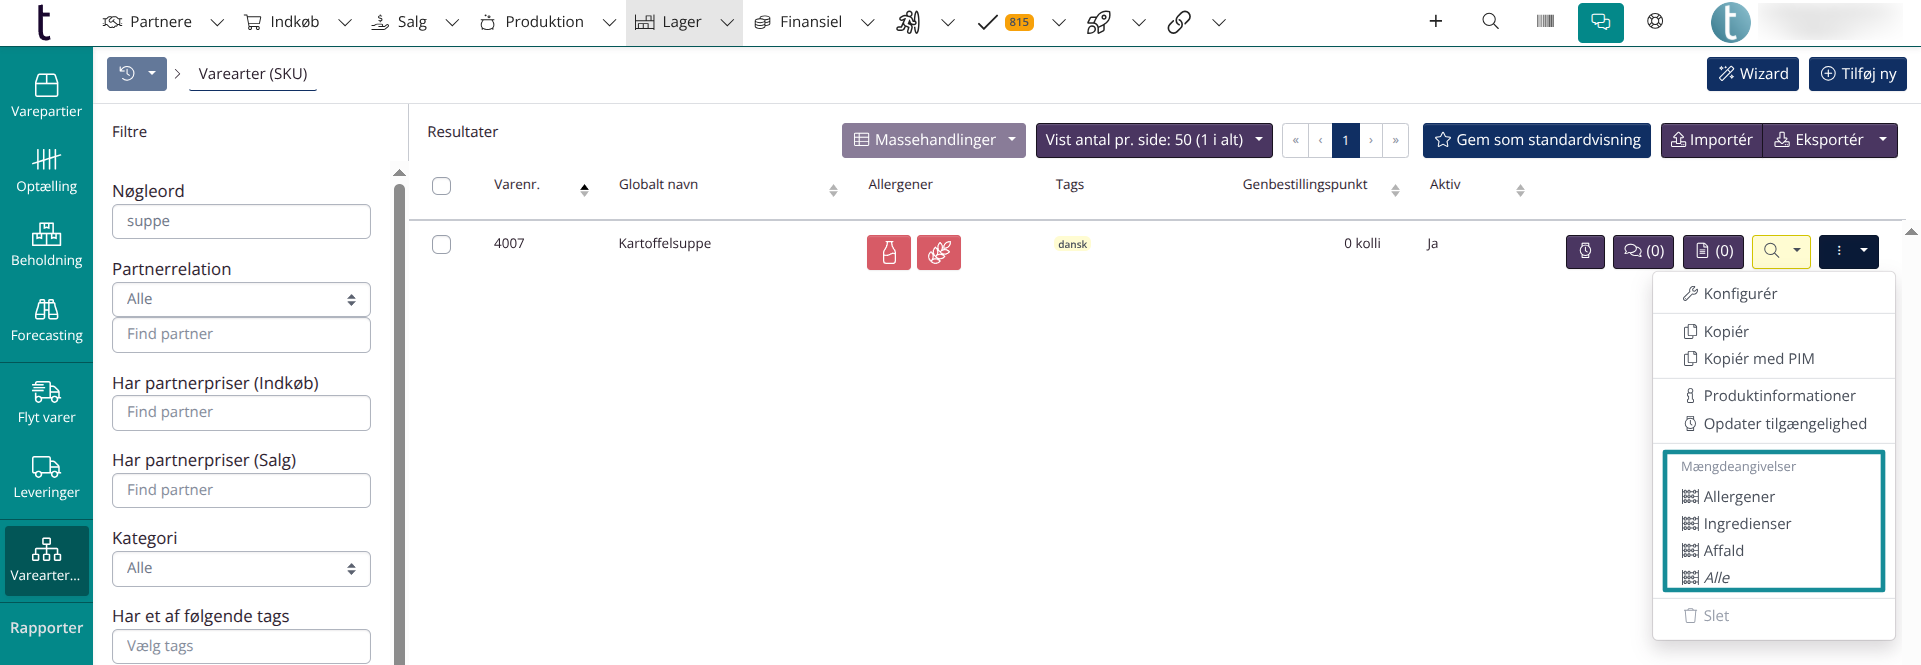Choose Kopiér med PIM menu item
1921x665 pixels.
coord(1758,359)
